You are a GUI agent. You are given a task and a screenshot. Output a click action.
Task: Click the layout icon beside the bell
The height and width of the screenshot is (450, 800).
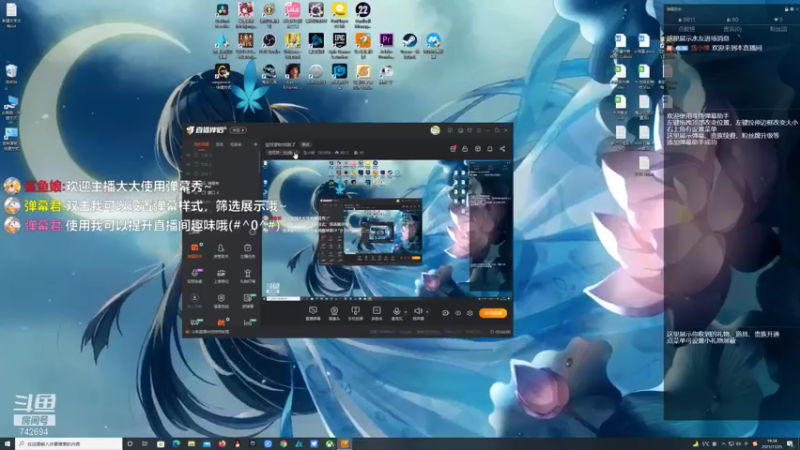(478, 148)
